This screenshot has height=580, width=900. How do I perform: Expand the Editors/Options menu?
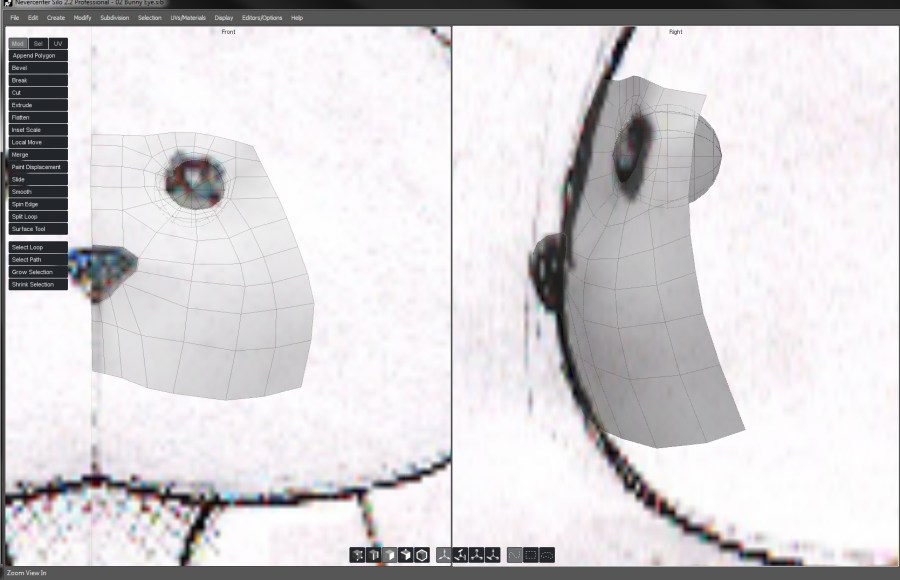click(x=262, y=18)
